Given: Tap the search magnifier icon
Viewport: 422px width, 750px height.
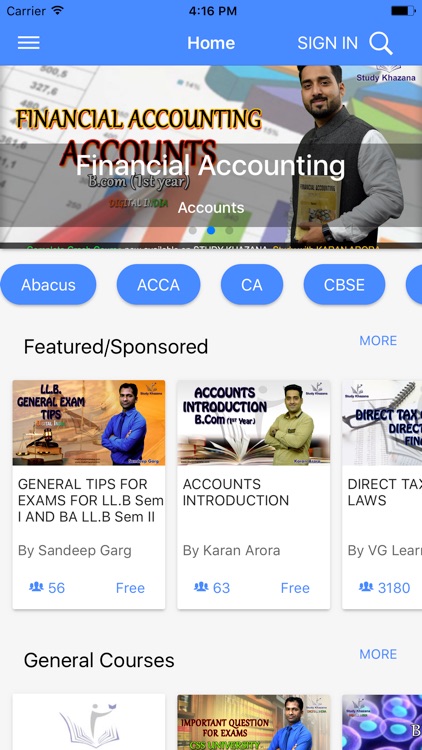Looking at the screenshot, I should [x=381, y=44].
